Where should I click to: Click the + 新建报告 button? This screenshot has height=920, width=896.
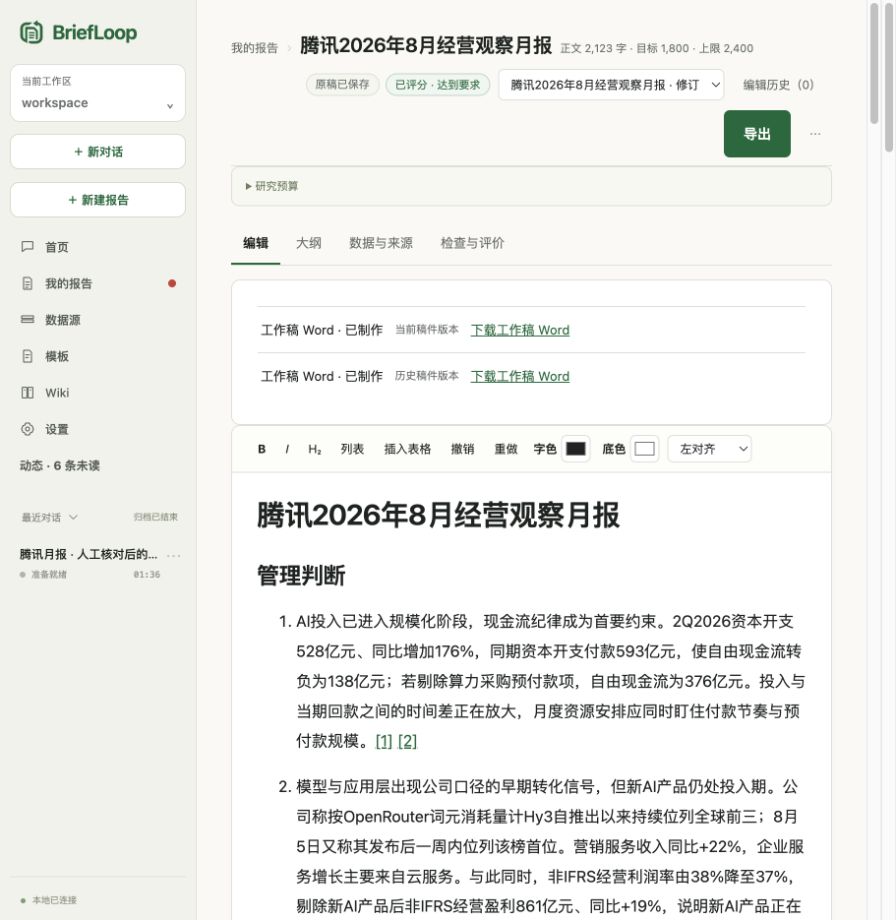(98, 200)
